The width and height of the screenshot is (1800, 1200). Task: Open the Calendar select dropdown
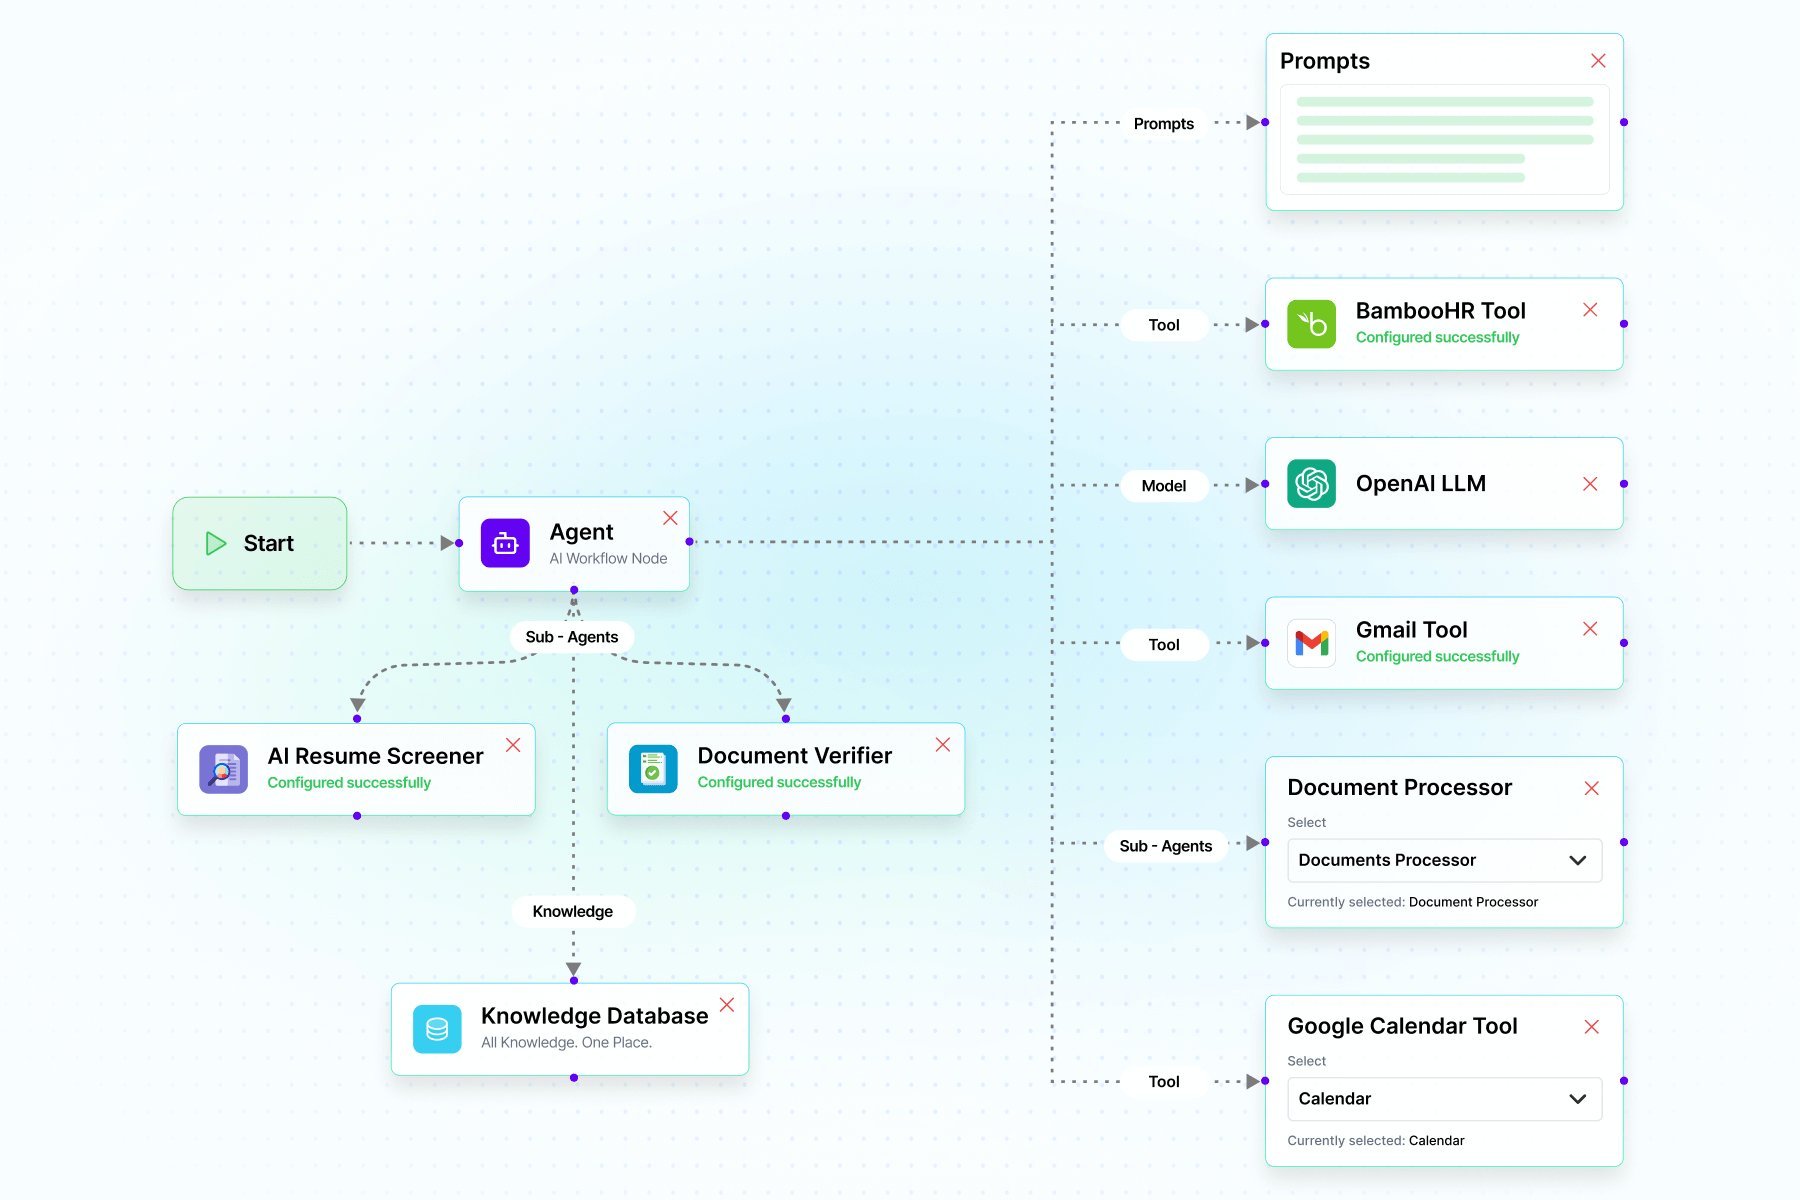[x=1443, y=1099]
